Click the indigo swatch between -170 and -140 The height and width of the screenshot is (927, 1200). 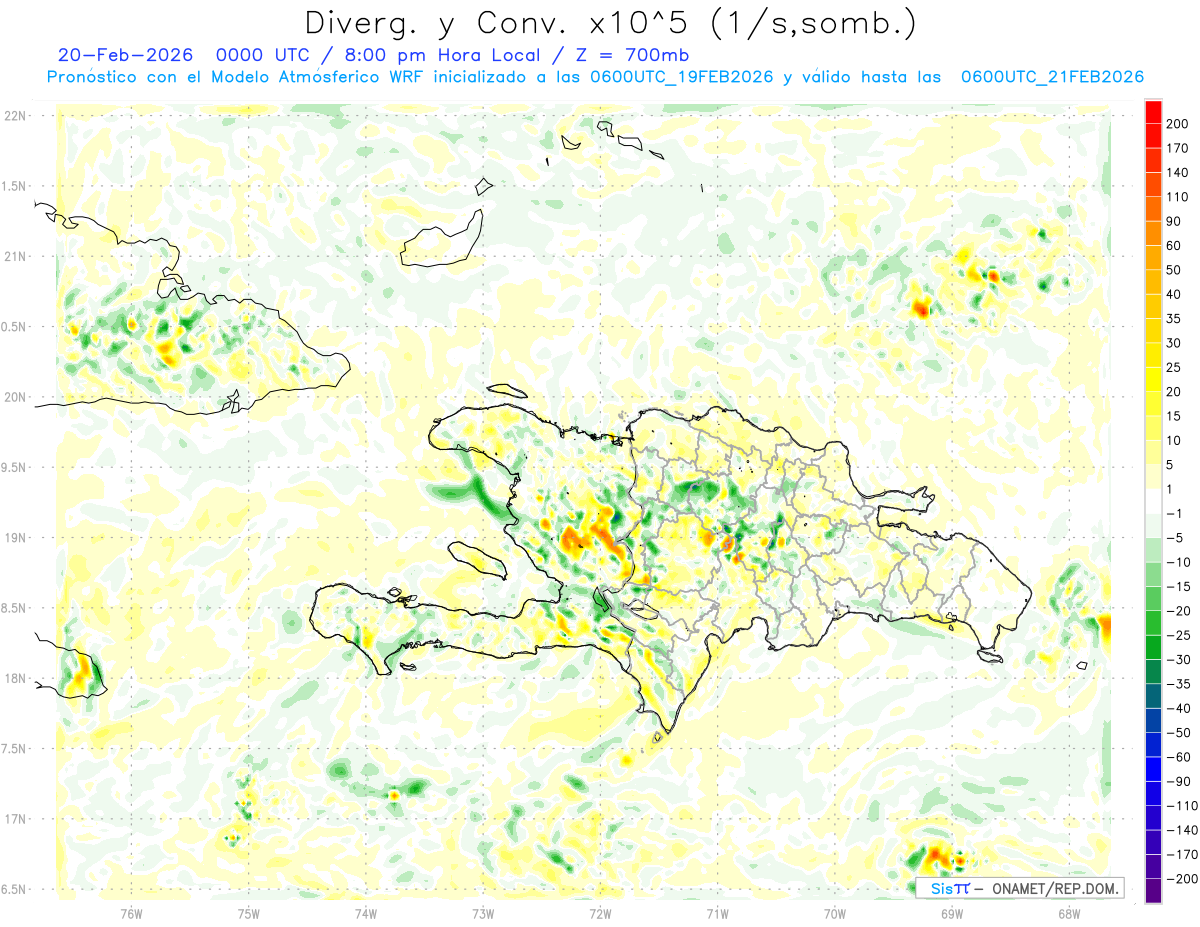point(1154,842)
